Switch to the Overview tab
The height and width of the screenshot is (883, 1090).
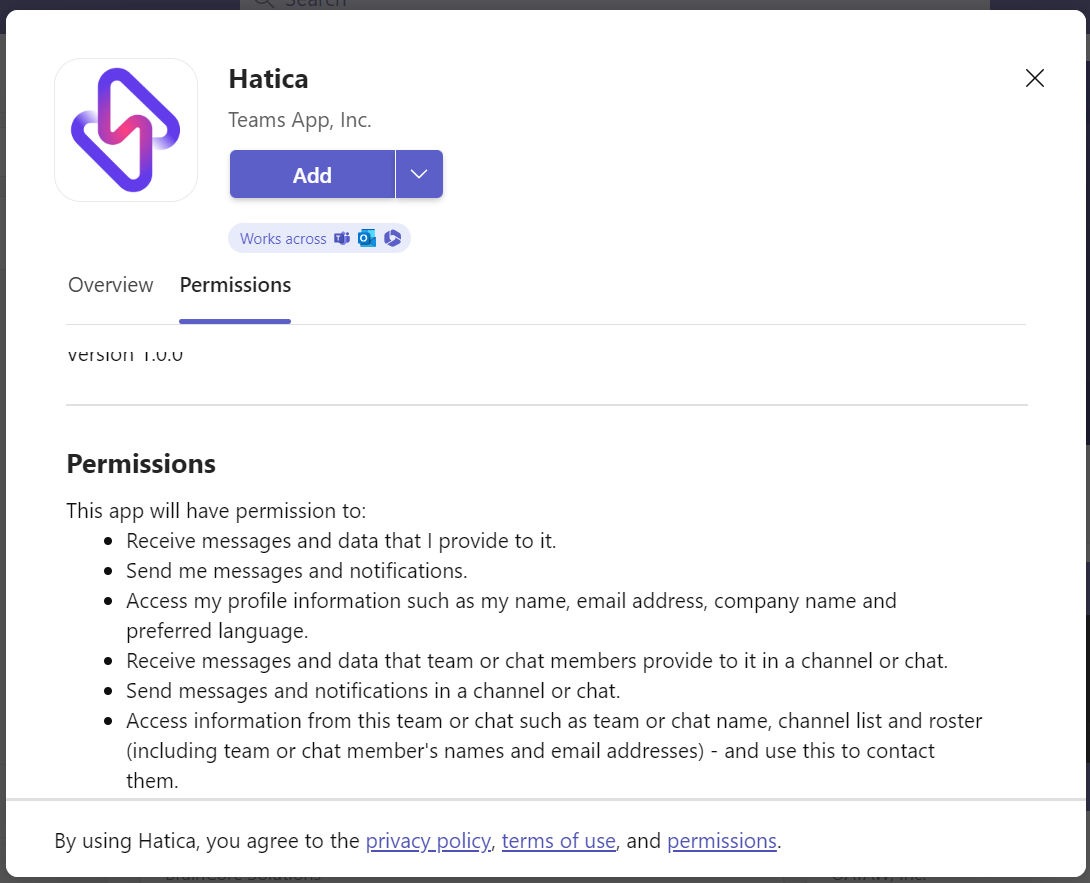coord(111,285)
